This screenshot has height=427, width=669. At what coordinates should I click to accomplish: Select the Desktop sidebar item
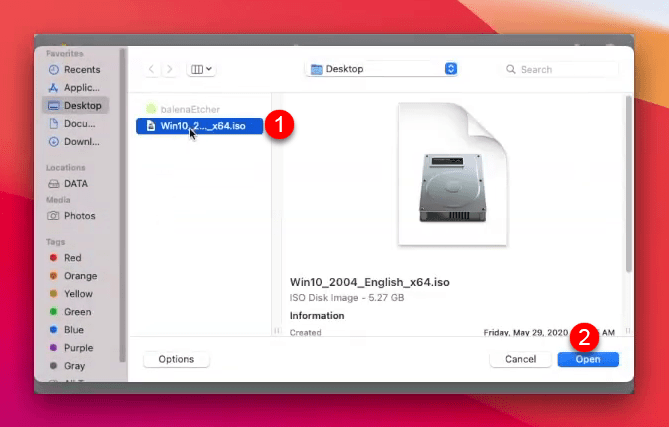[76, 105]
